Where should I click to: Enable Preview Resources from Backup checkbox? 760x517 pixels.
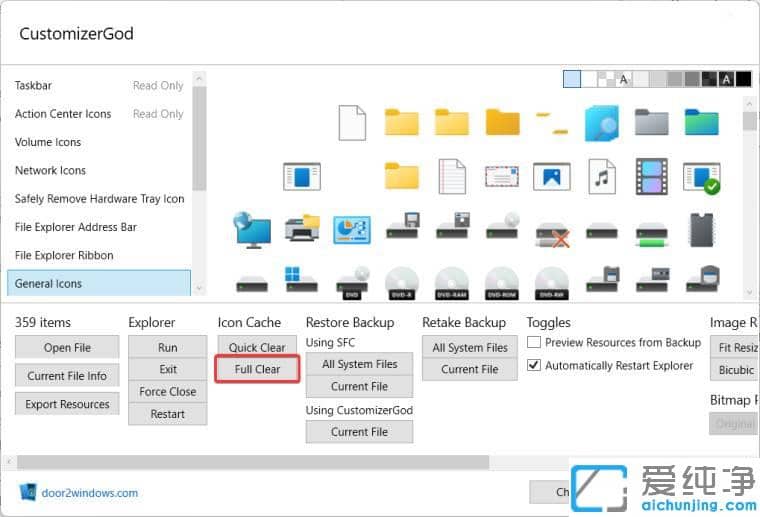pos(534,342)
